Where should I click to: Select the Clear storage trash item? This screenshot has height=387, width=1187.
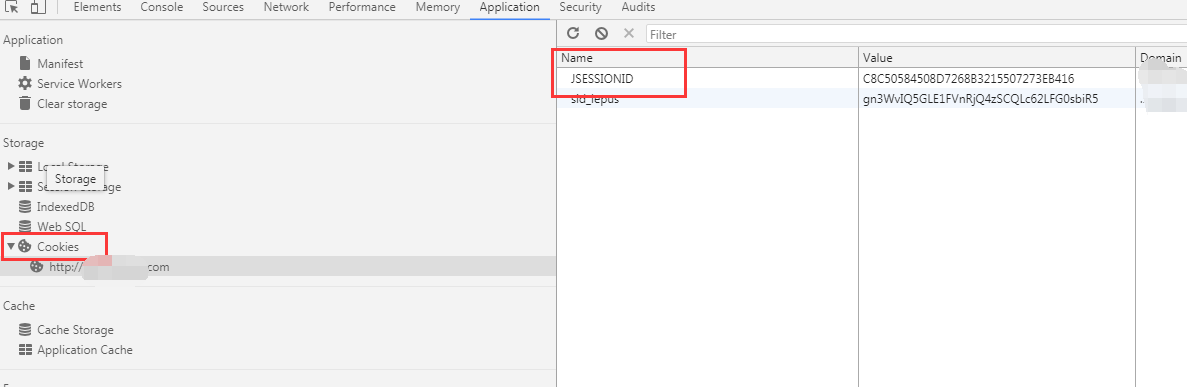pos(63,104)
